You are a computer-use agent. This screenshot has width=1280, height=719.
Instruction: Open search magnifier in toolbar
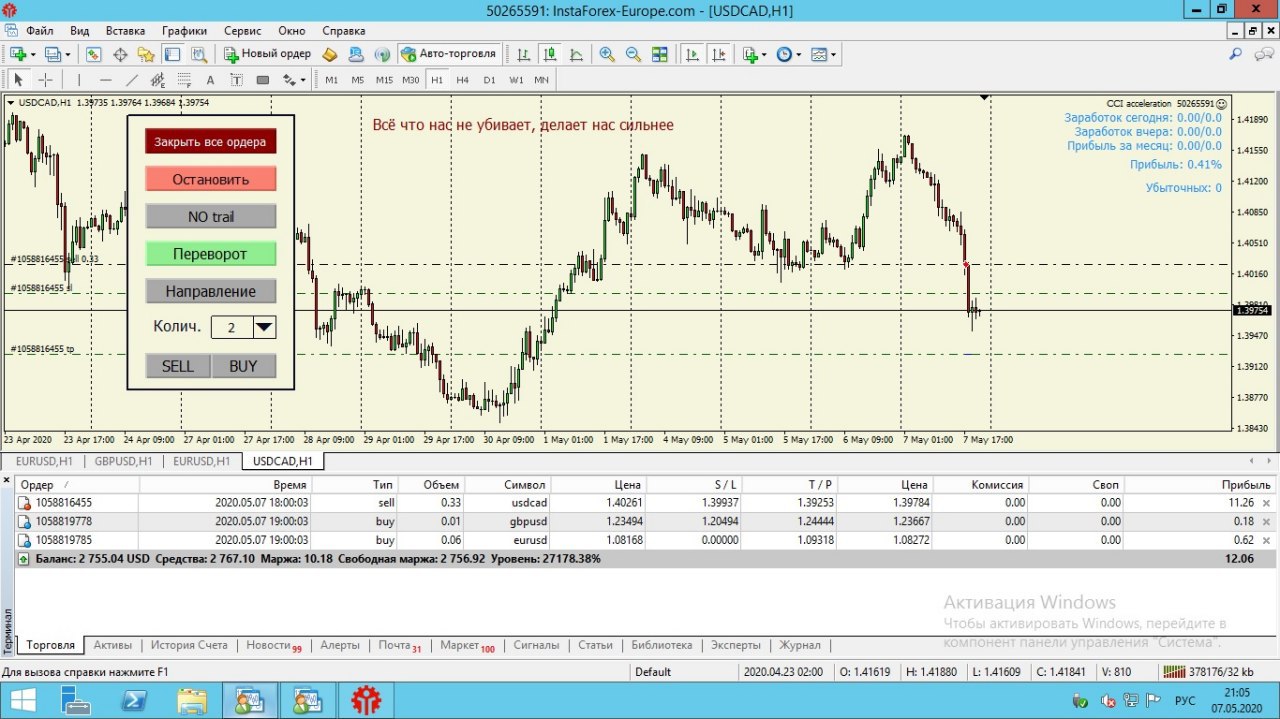pos(1236,54)
